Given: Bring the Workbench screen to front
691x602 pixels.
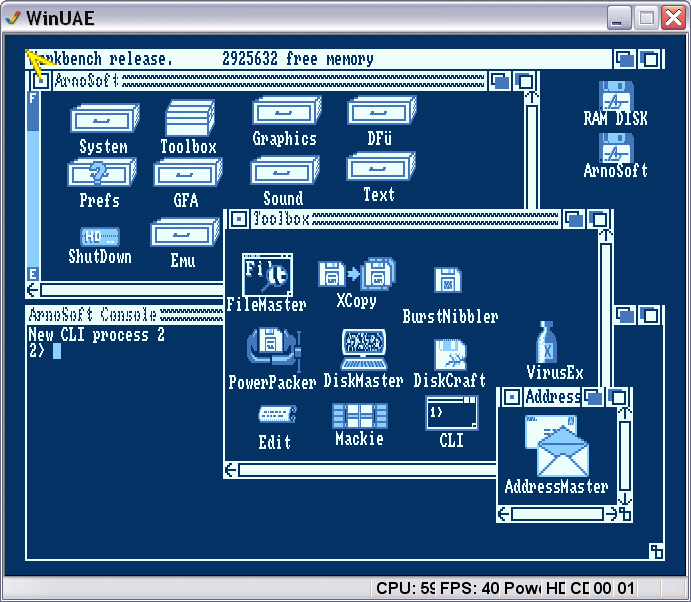Looking at the screenshot, I should click(x=650, y=59).
